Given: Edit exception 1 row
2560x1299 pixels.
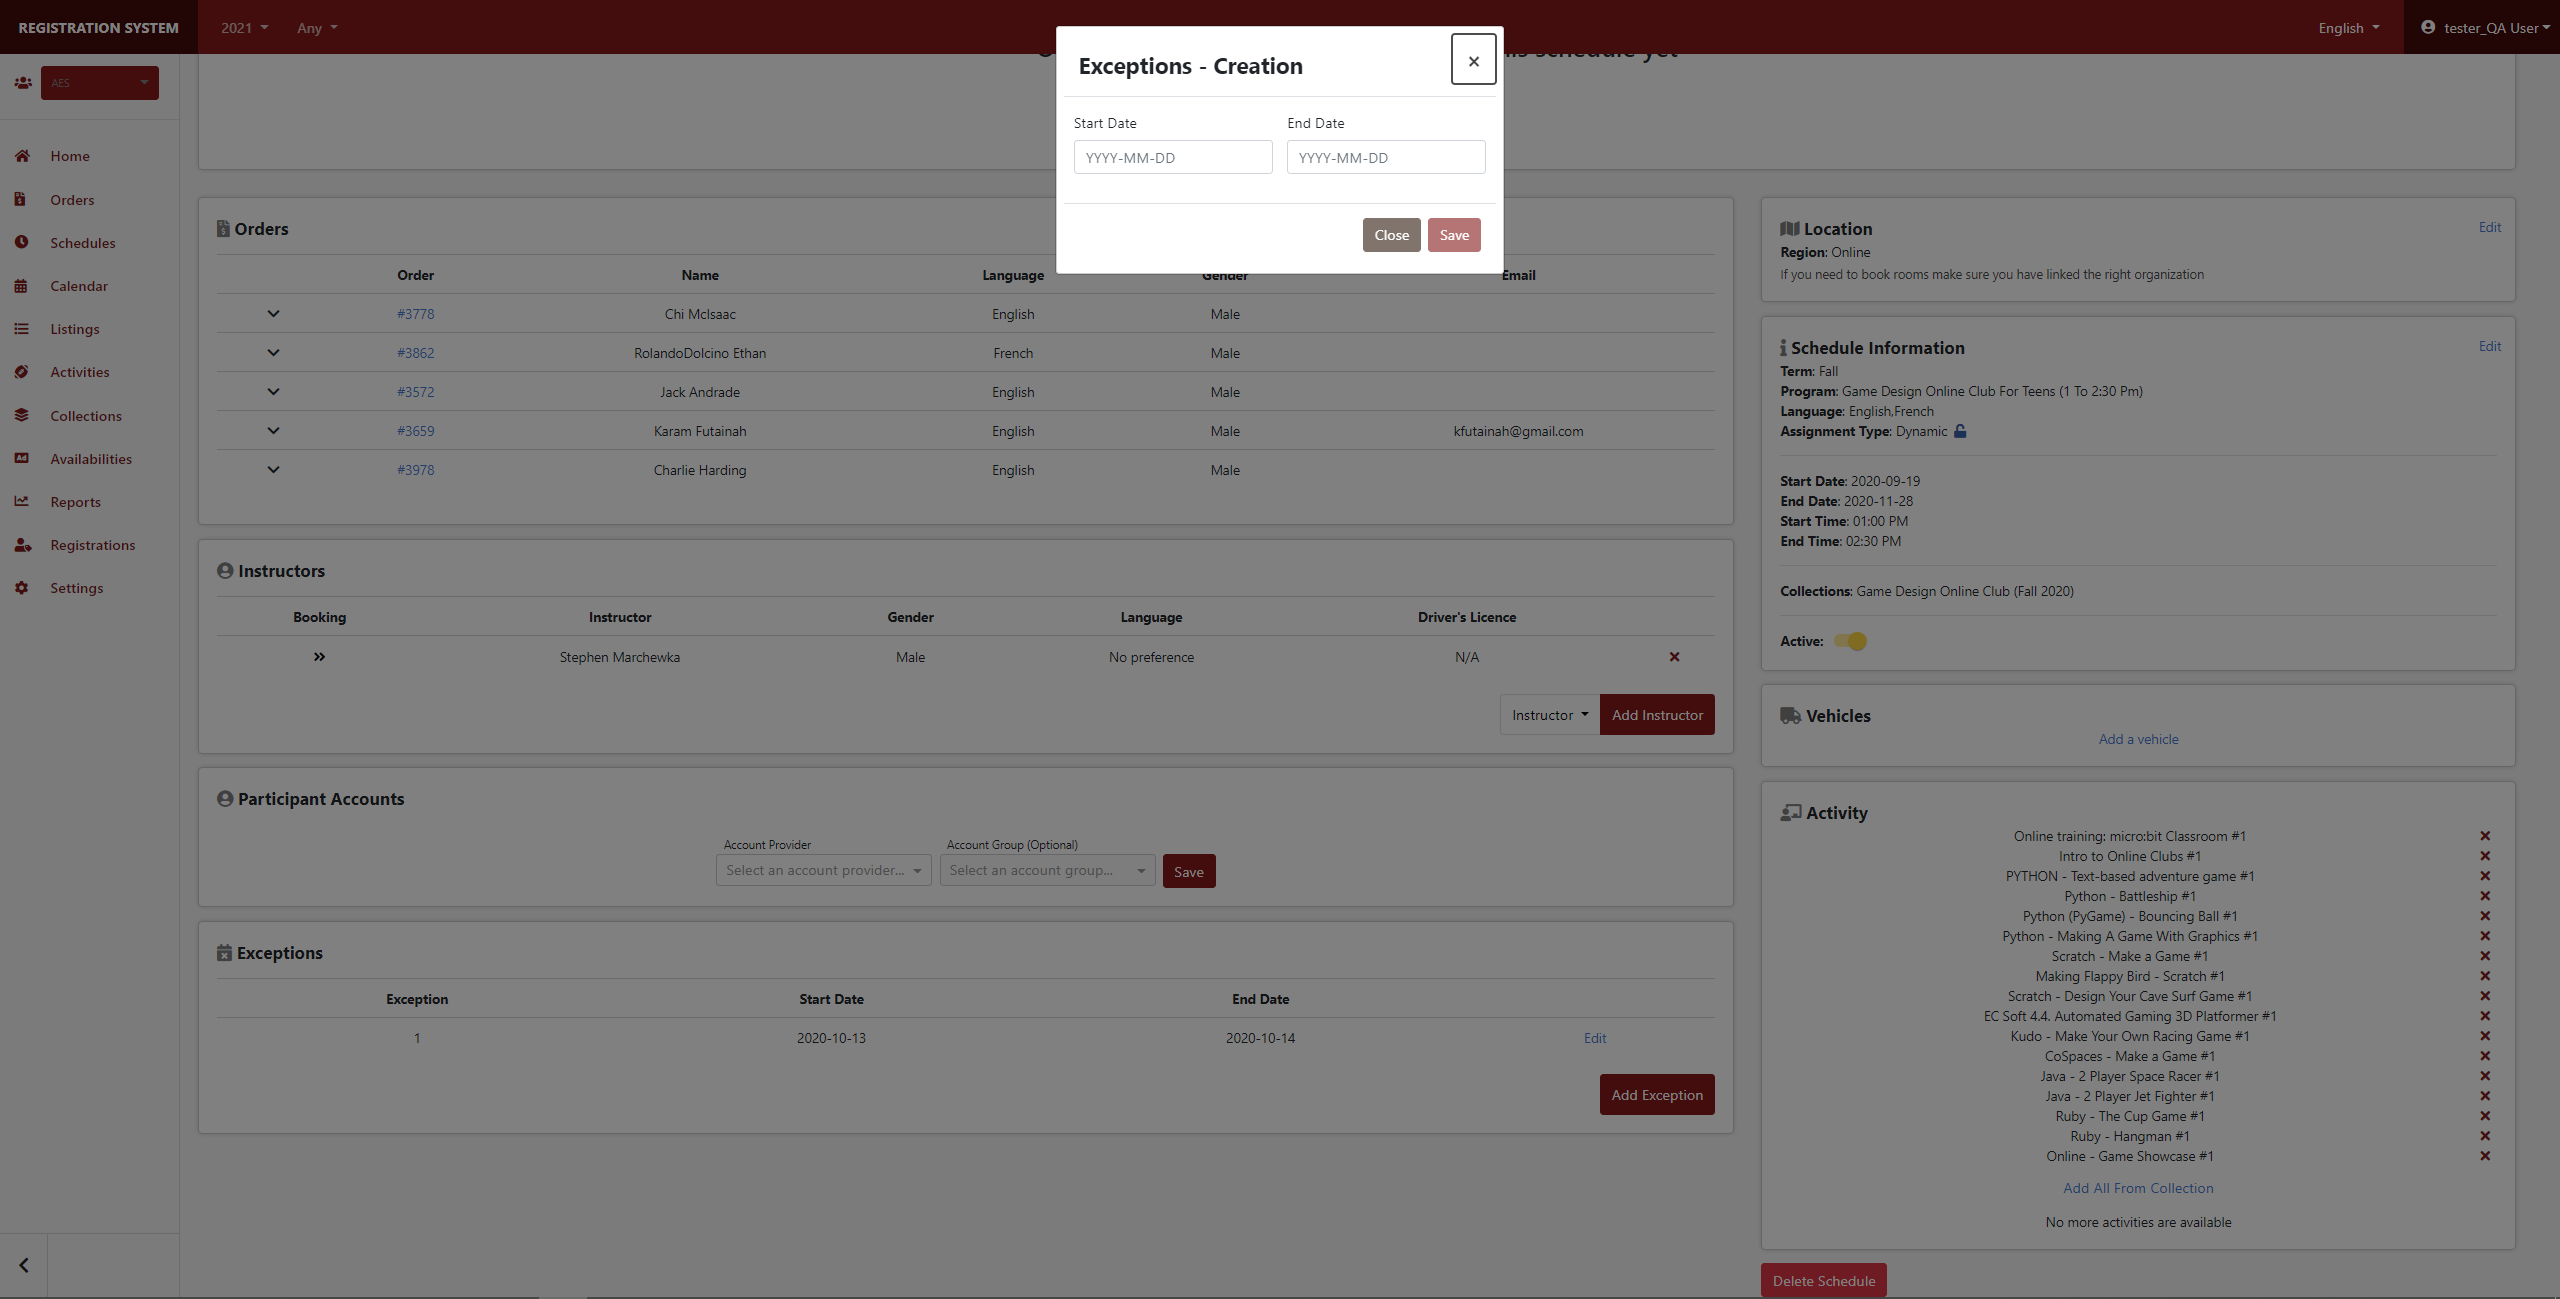Looking at the screenshot, I should (1595, 1038).
